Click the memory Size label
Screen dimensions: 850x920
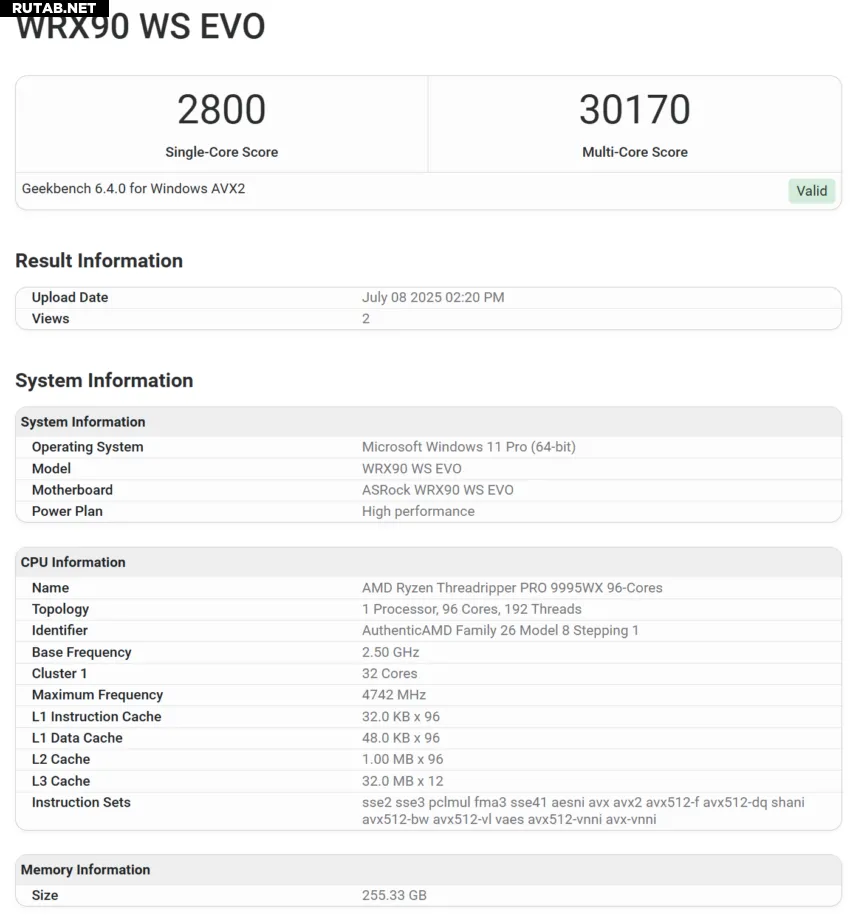coord(45,895)
